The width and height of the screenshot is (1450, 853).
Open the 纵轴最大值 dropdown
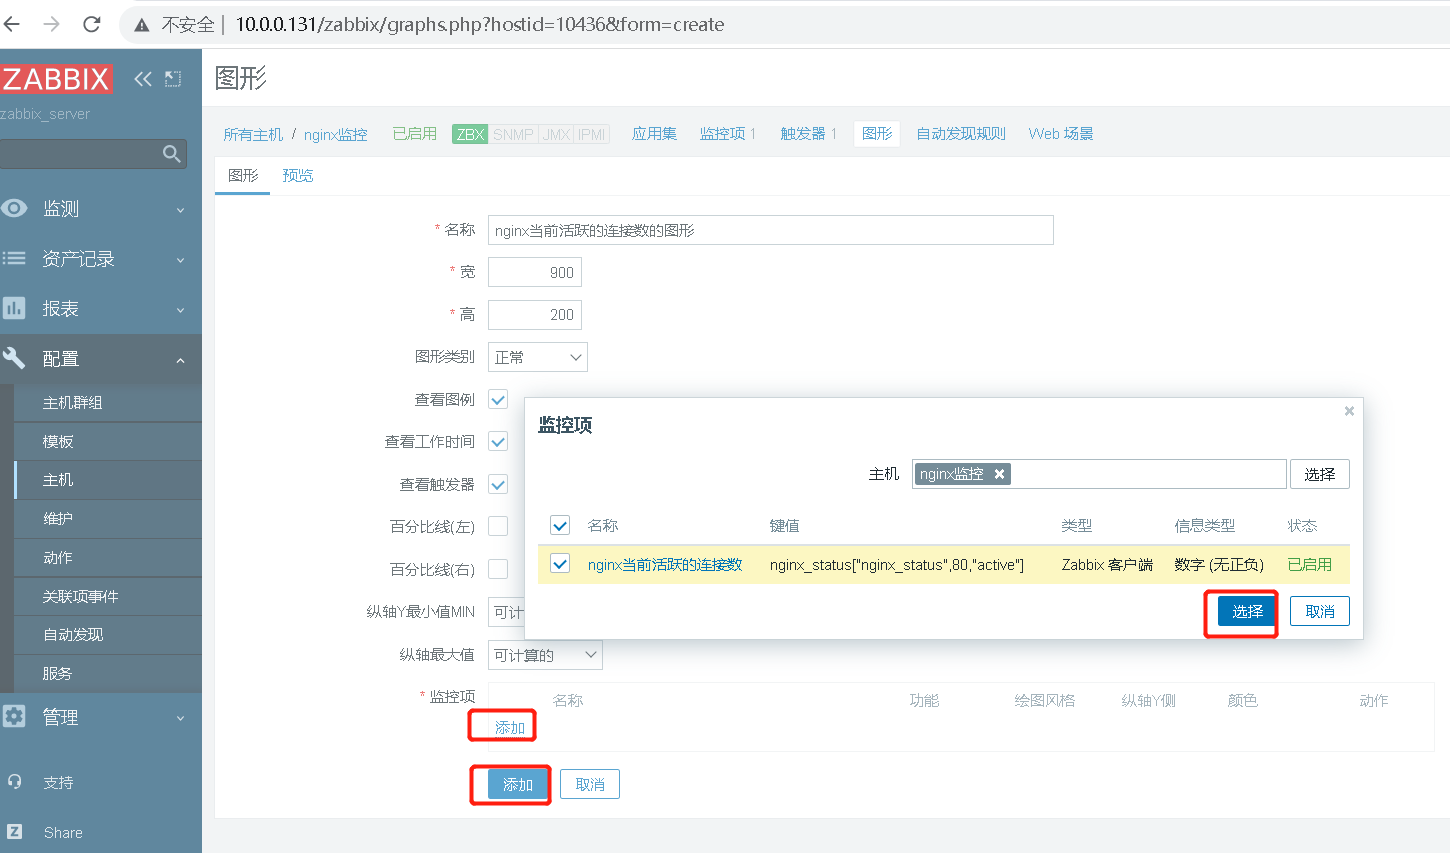[545, 655]
